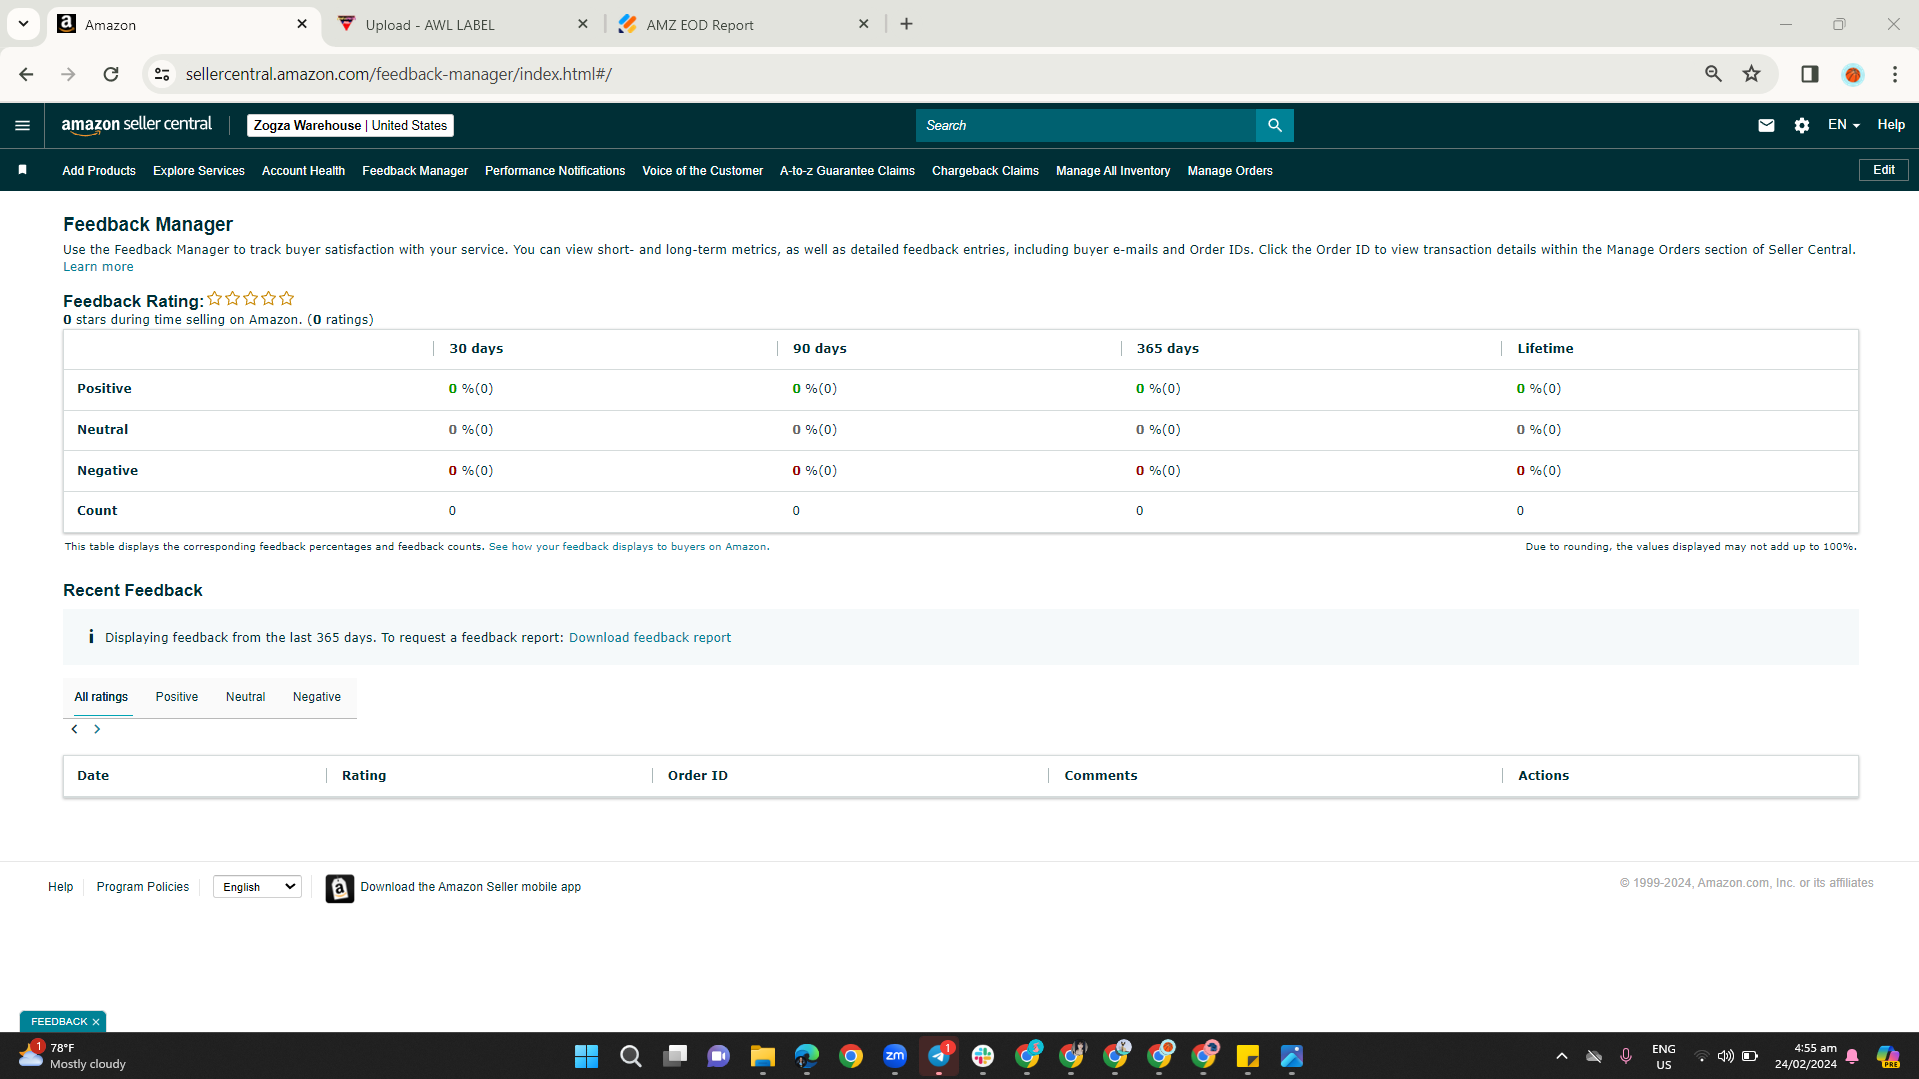The image size is (1919, 1079).
Task: Select the Positive feedback tab
Action: point(177,697)
